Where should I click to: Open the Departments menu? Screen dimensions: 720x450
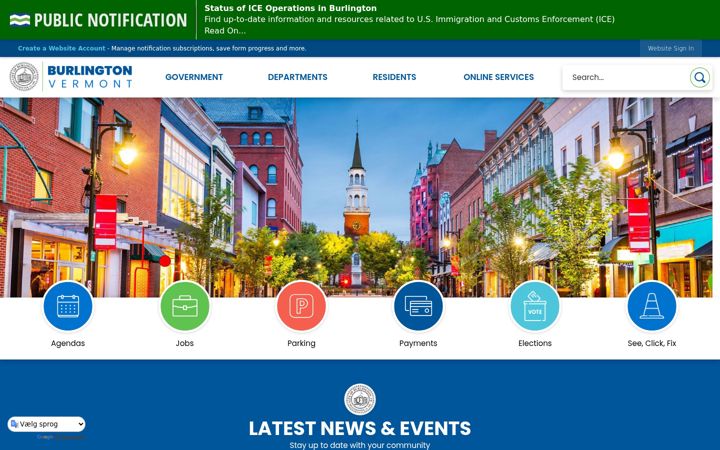point(298,77)
